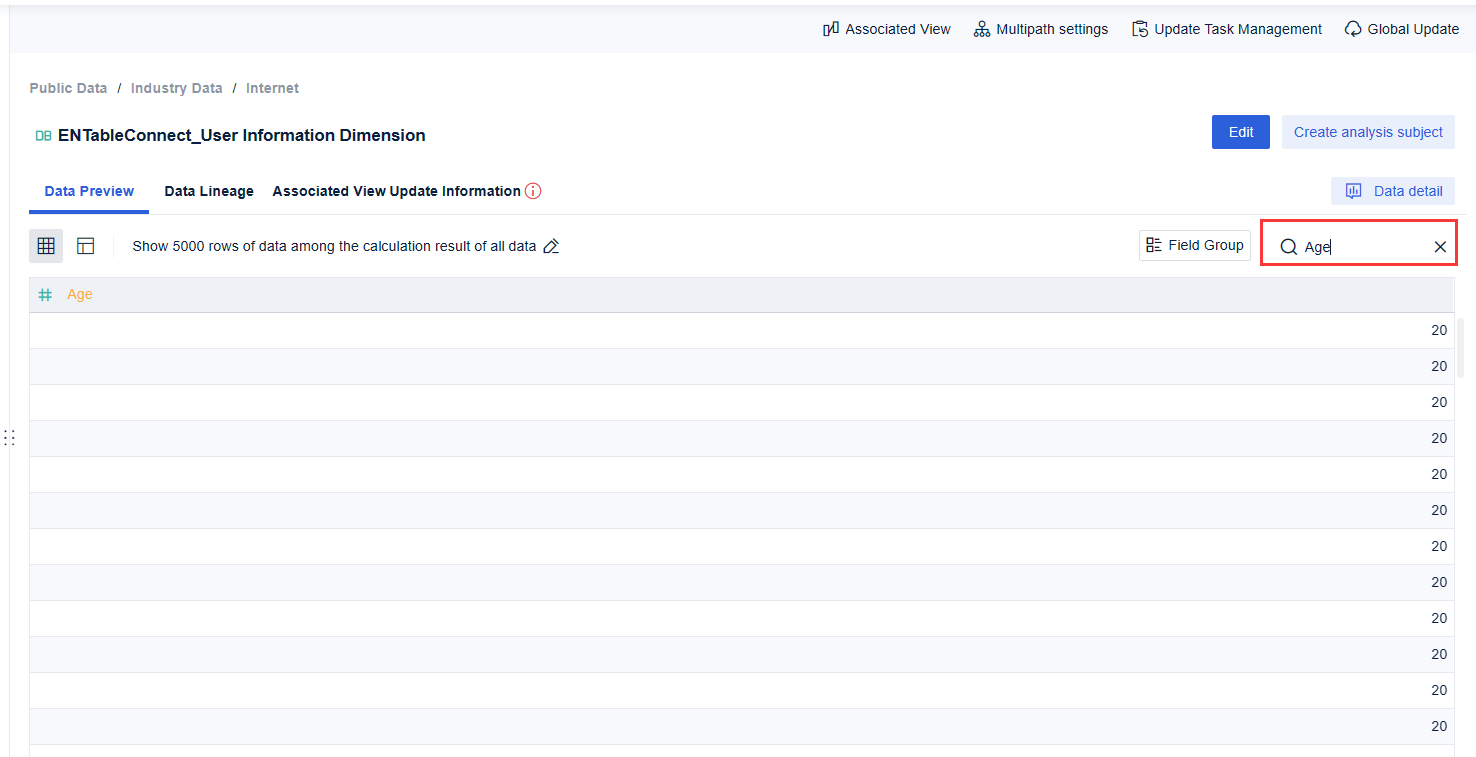Select the grid table view toggle
Image resolution: width=1476 pixels, height=757 pixels.
[46, 246]
